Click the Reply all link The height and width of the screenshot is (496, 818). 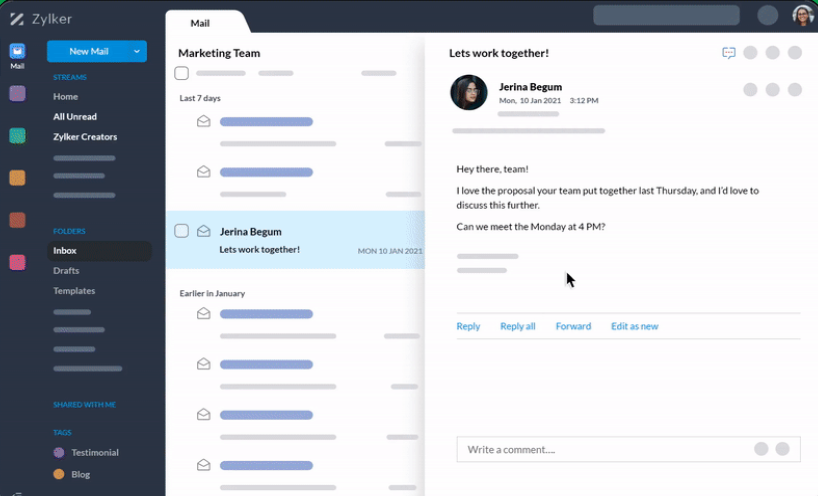(x=518, y=326)
